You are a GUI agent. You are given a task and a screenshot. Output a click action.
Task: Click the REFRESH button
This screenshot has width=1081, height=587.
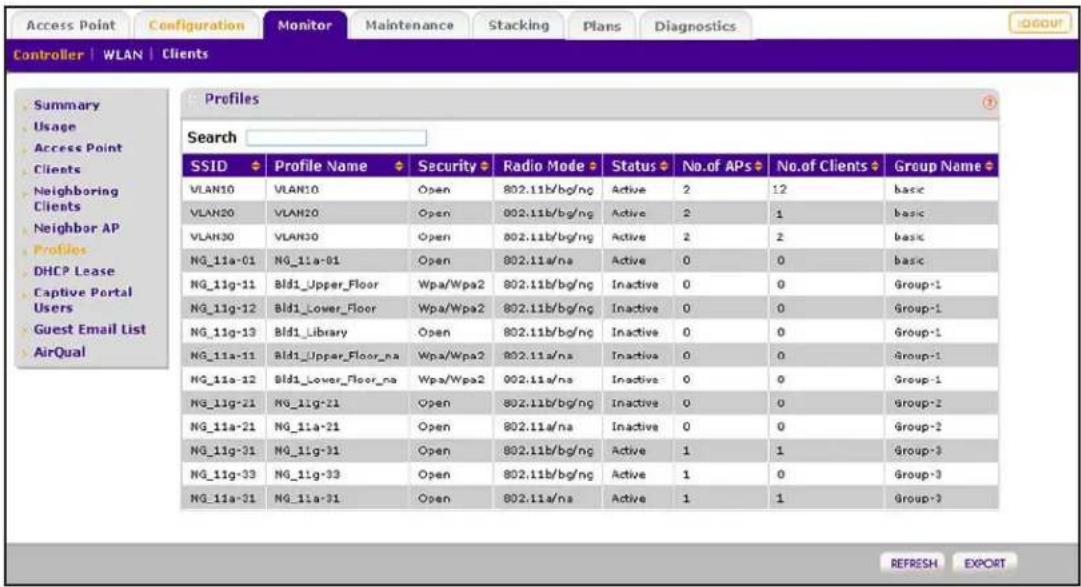click(x=913, y=564)
